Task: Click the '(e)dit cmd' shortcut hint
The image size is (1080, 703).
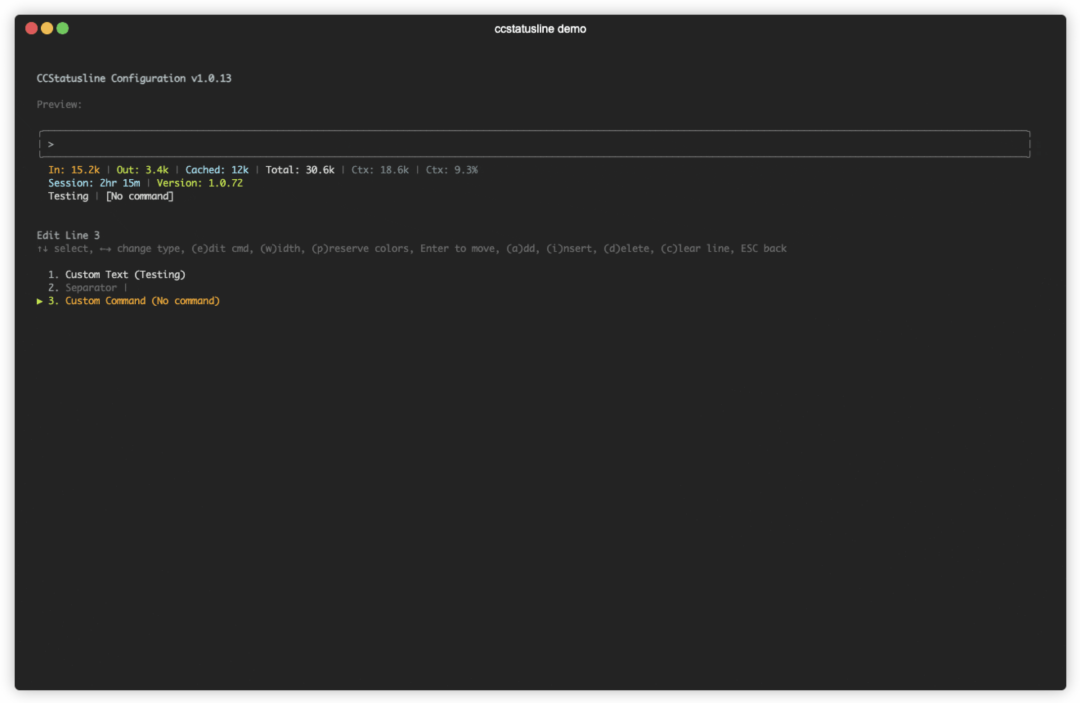Action: coord(222,248)
